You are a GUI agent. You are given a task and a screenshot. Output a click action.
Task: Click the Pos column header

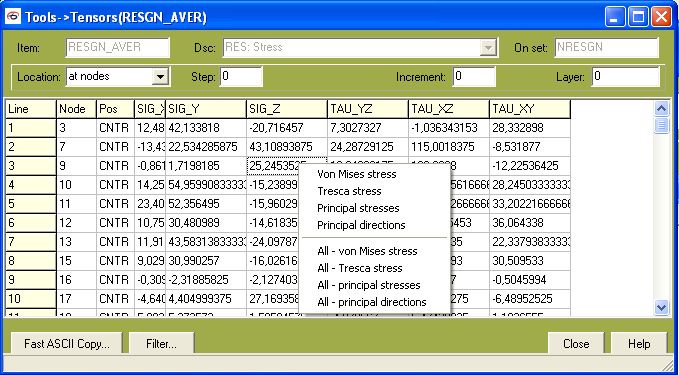pyautogui.click(x=115, y=109)
